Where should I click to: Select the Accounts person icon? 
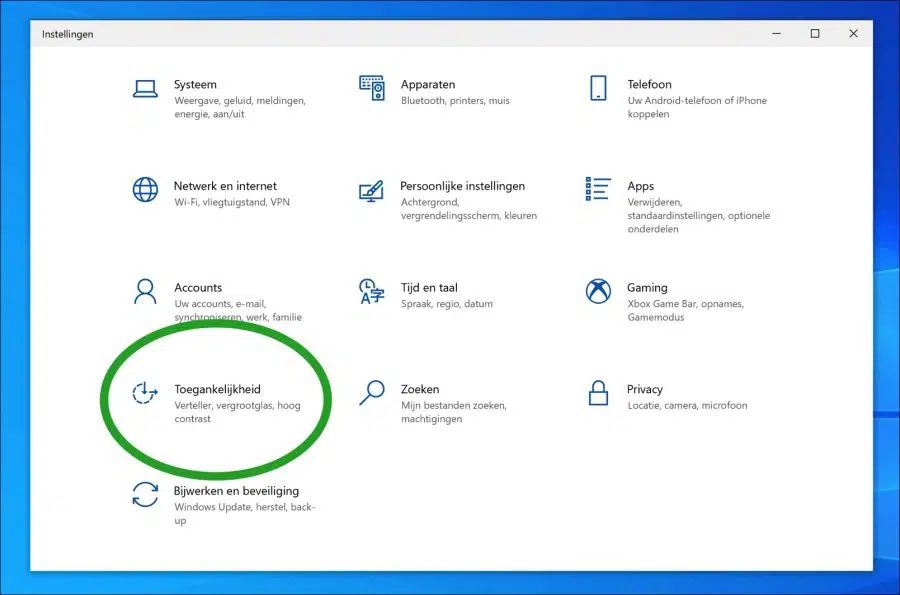point(145,291)
